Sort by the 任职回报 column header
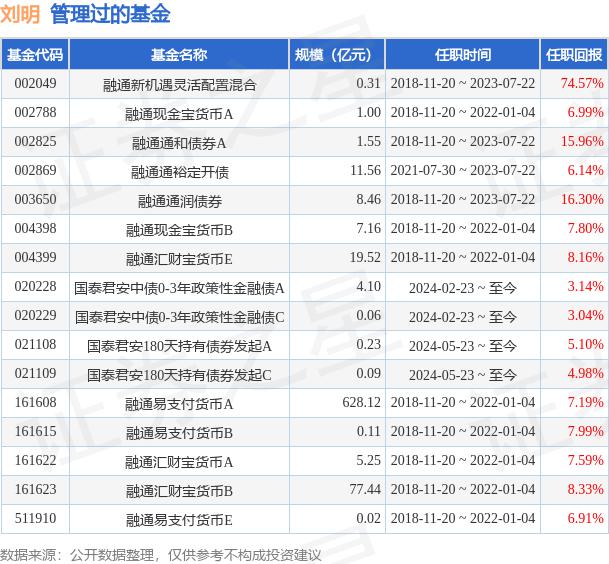 coord(573,54)
